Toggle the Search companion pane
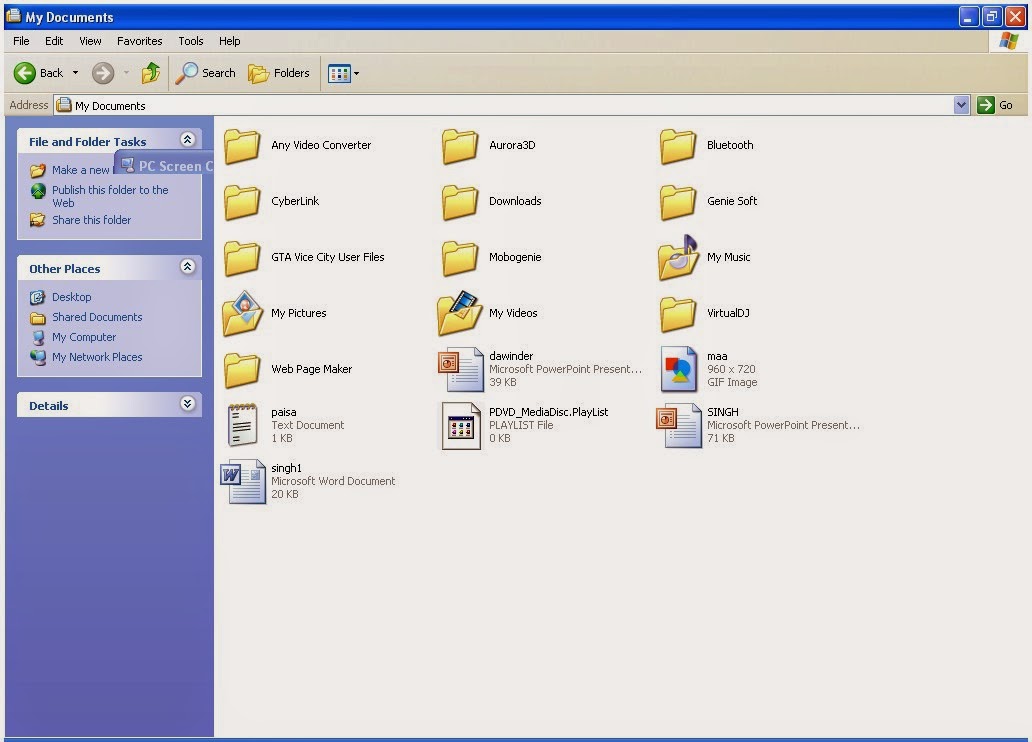Screen dimensions: 1032x742 coord(205,73)
